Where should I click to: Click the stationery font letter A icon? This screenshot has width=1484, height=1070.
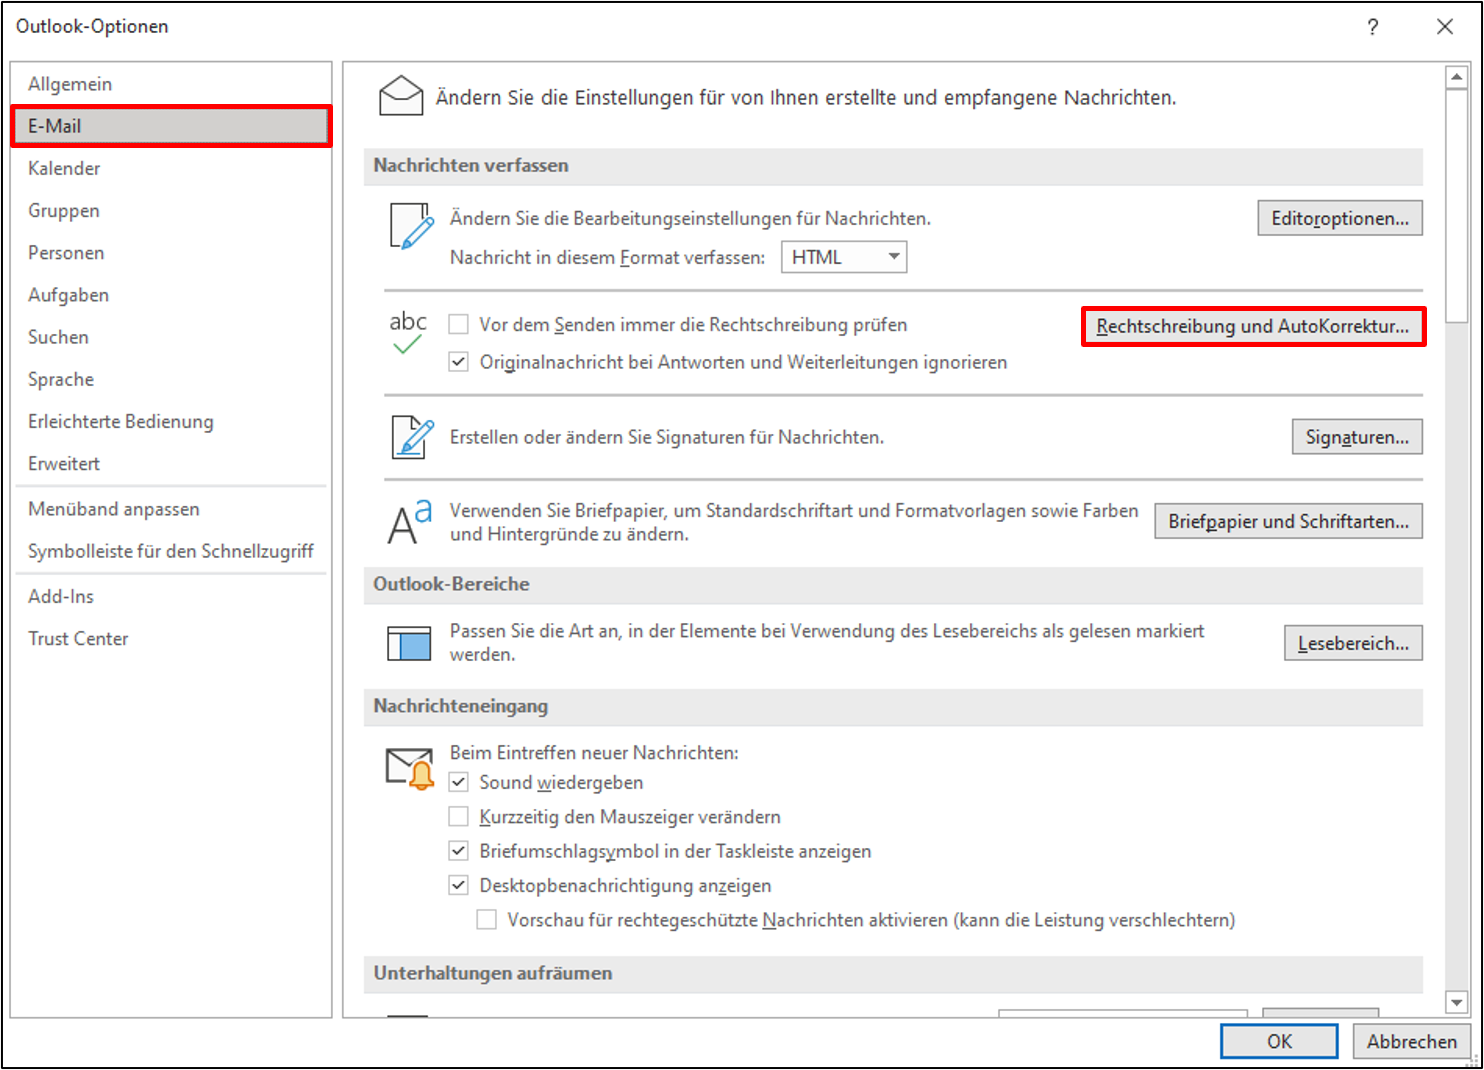pos(410,521)
